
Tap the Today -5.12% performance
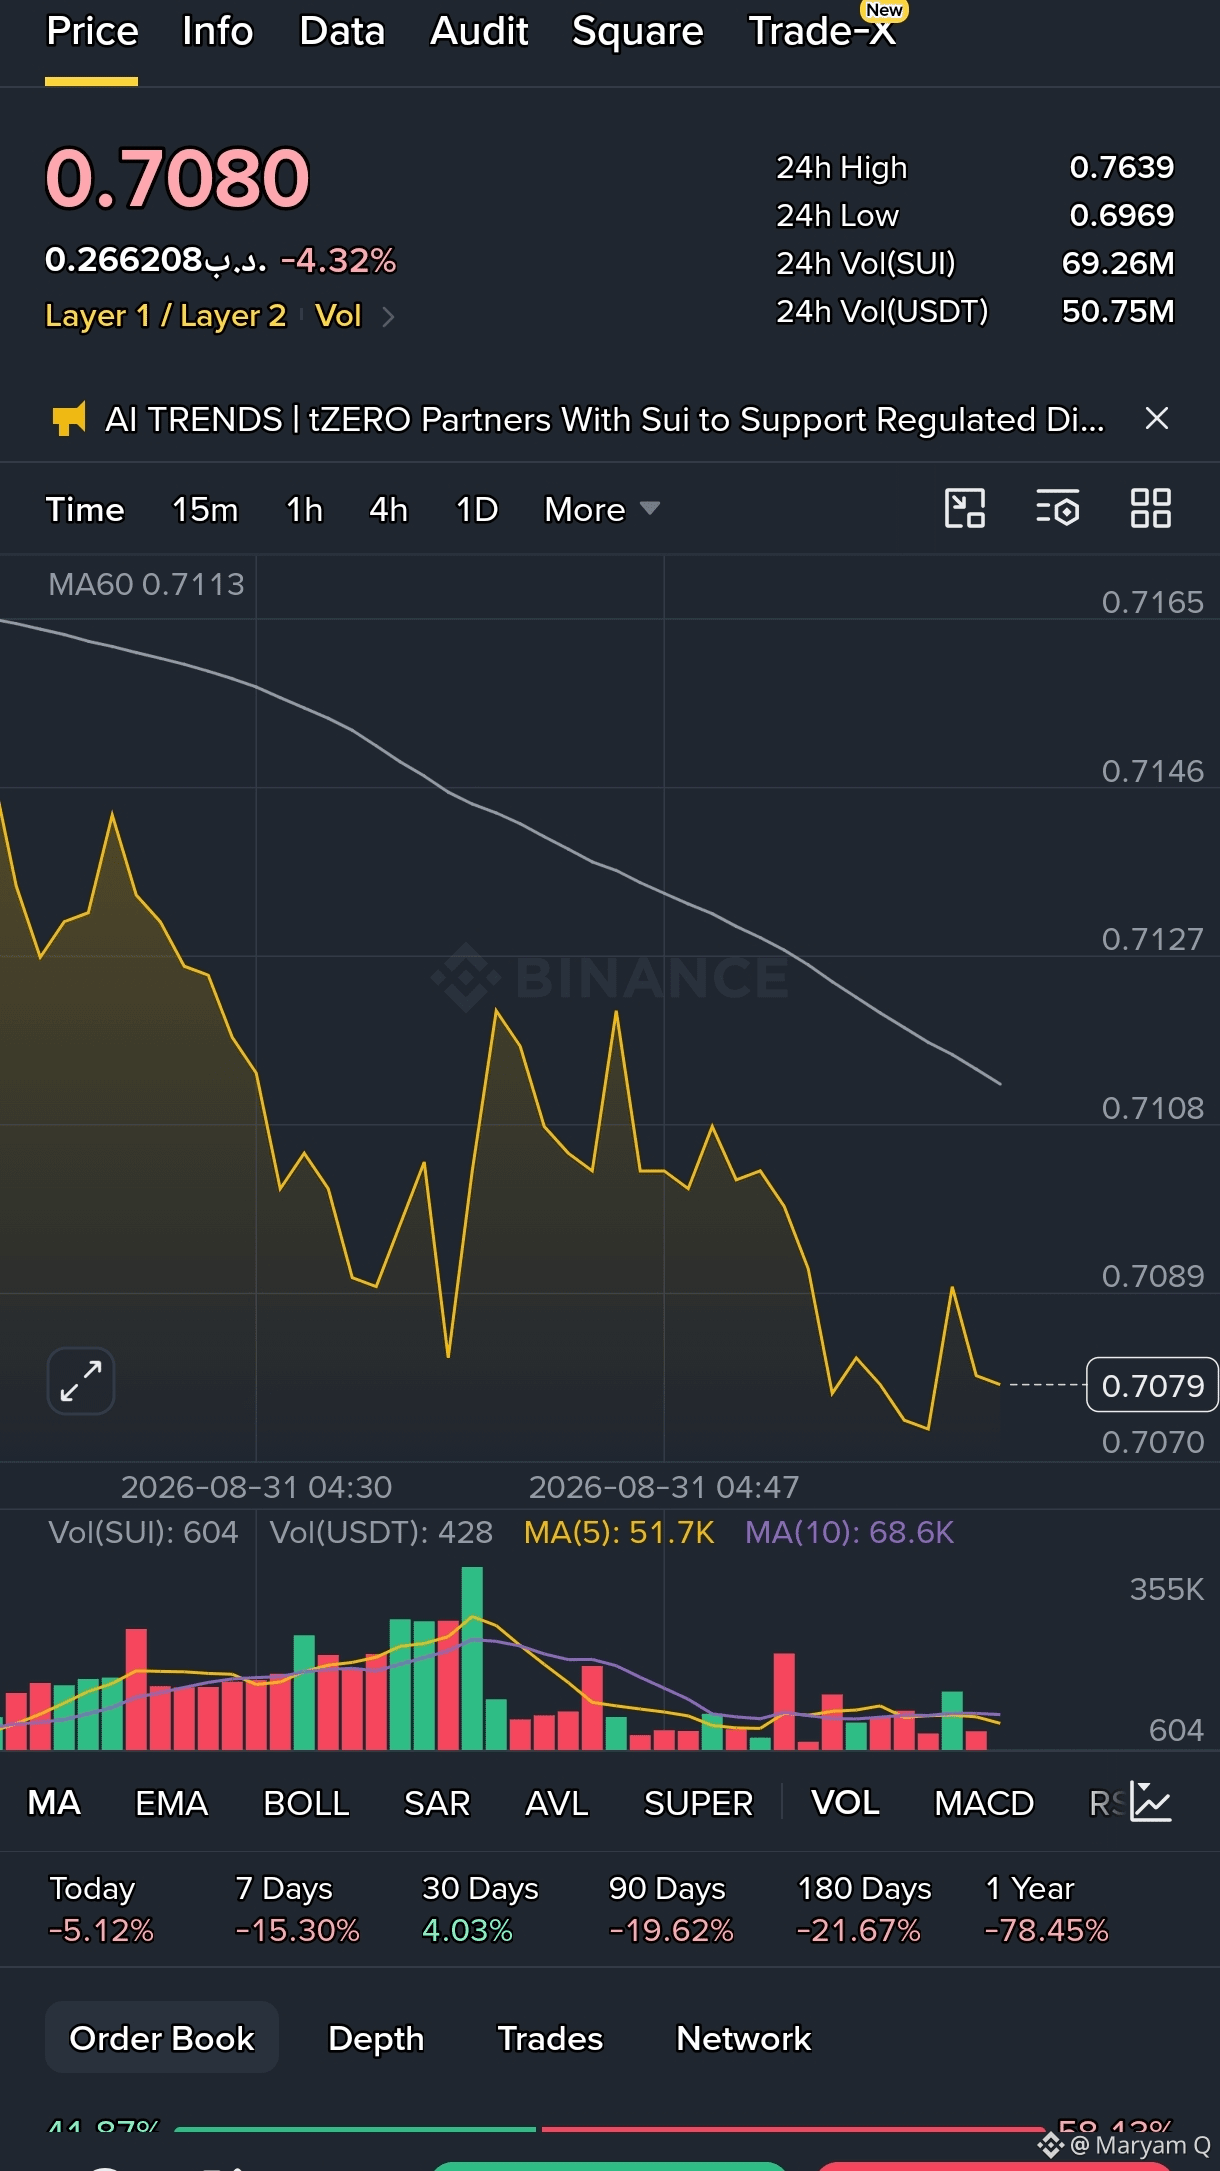(101, 1909)
